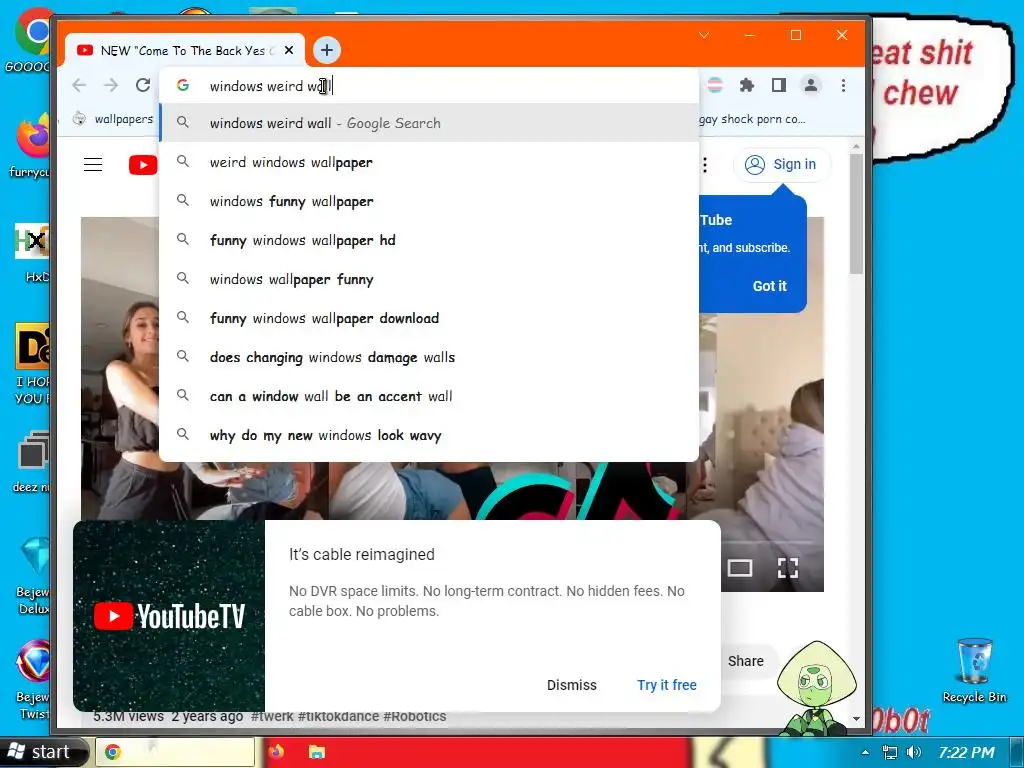The width and height of the screenshot is (1024, 768).
Task: Toggle theater mode on the video player
Action: (740, 568)
